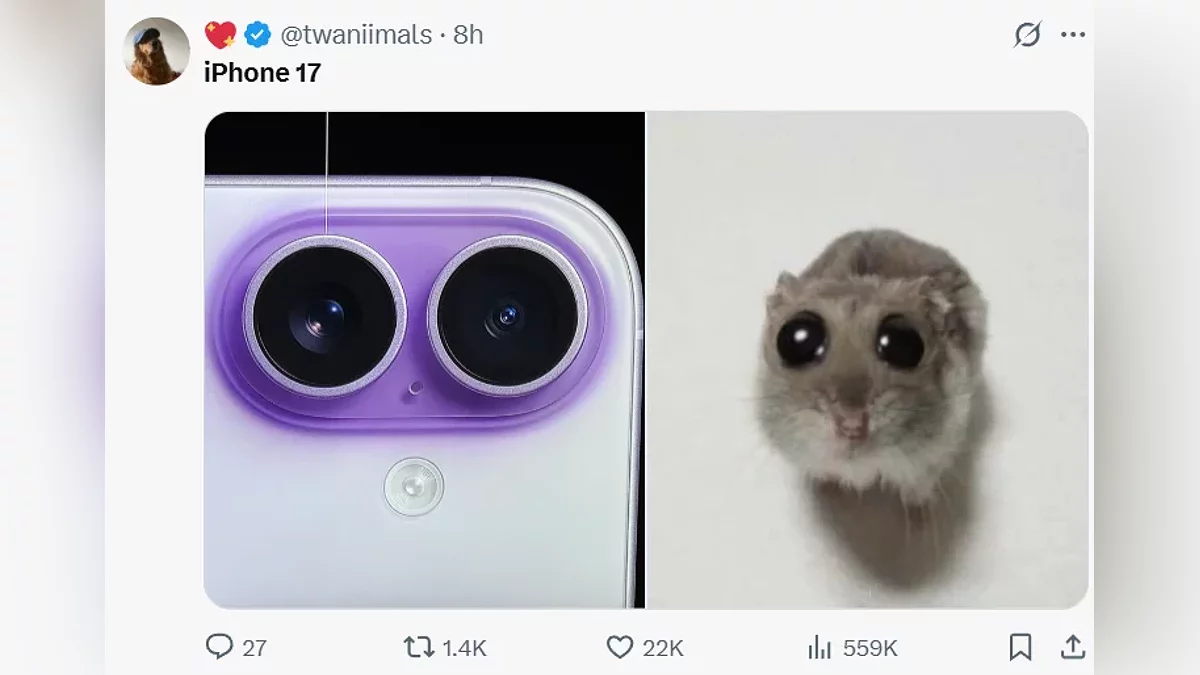
Task: Open the @twaniimals profile handle link
Action: click(356, 35)
